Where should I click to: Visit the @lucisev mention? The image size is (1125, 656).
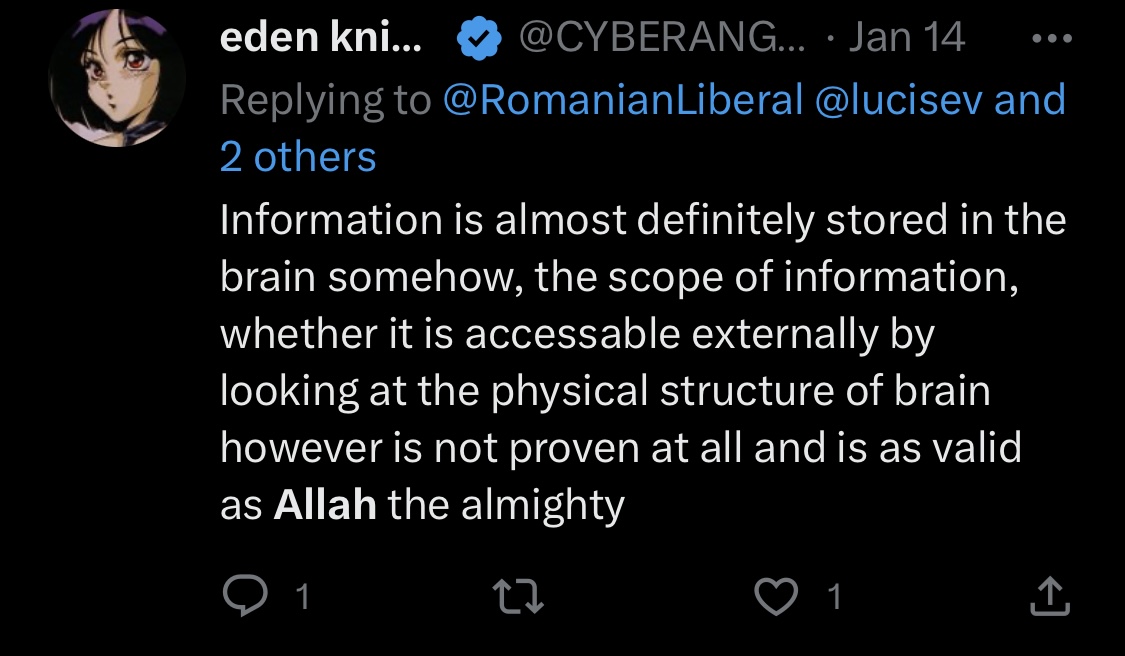(898, 100)
